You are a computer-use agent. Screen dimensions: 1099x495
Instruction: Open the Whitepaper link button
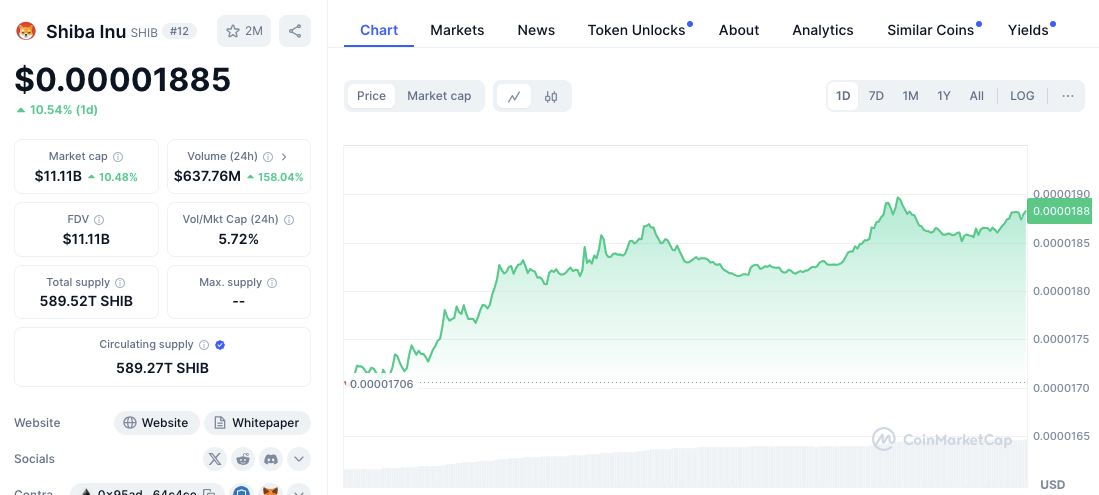coord(257,423)
